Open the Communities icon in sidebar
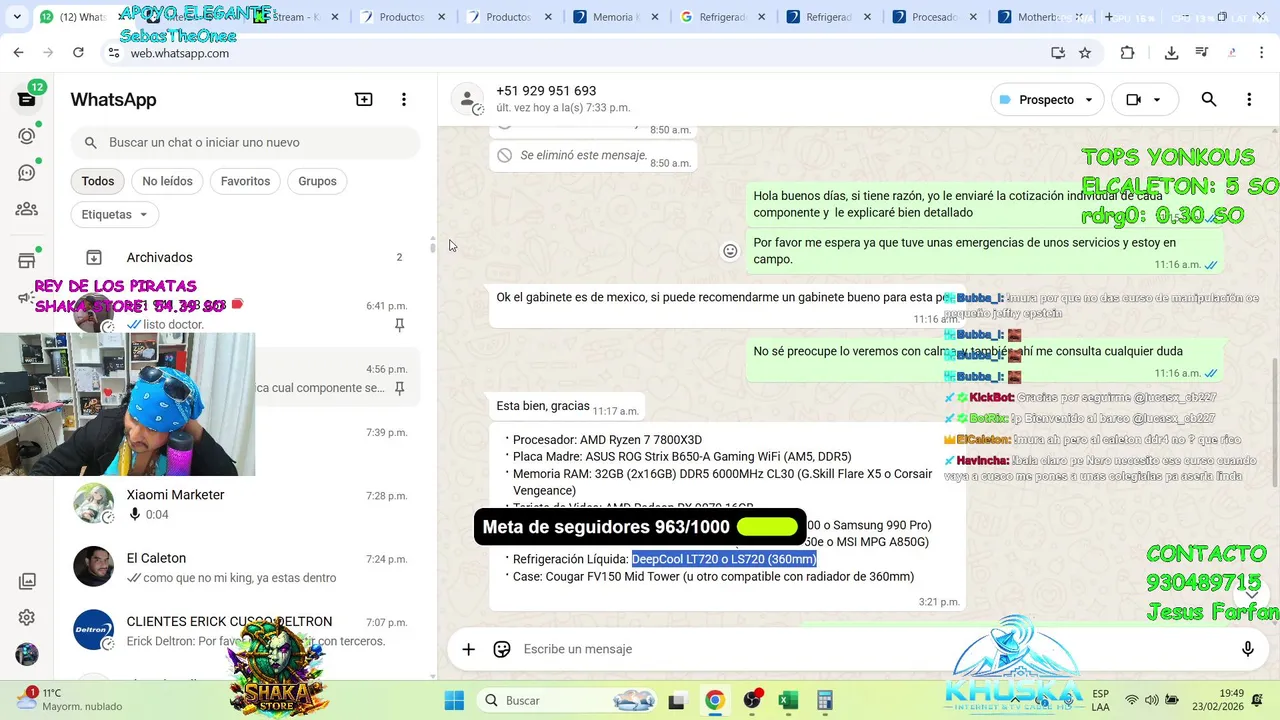Image resolution: width=1280 pixels, height=720 pixels. point(27,209)
